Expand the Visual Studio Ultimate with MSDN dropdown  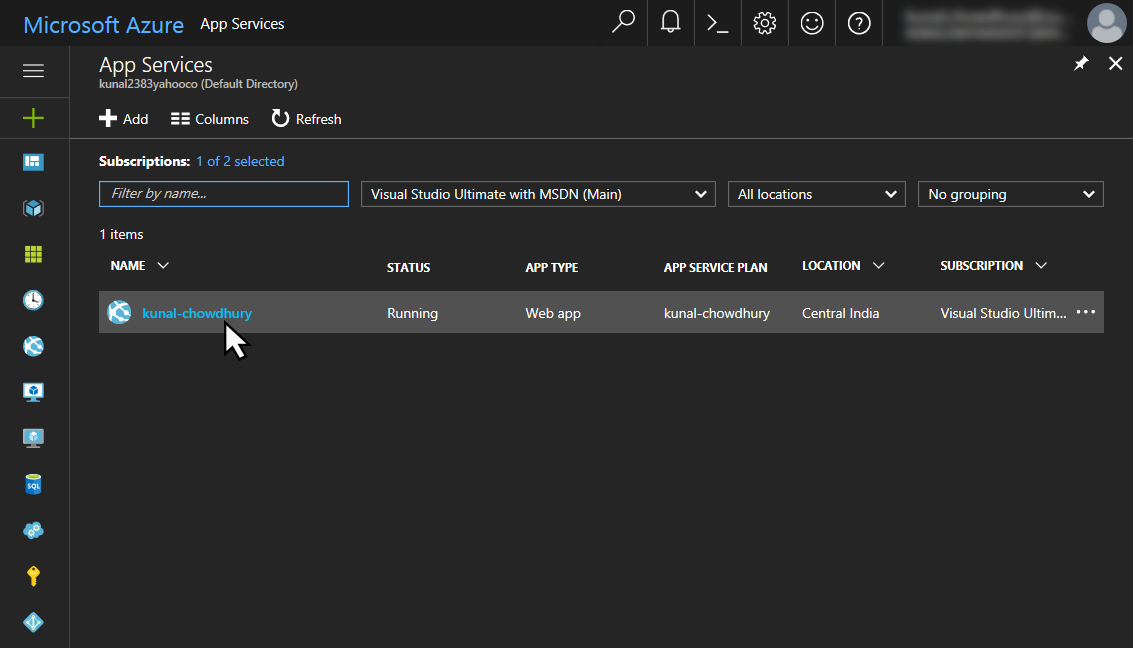[x=538, y=194]
